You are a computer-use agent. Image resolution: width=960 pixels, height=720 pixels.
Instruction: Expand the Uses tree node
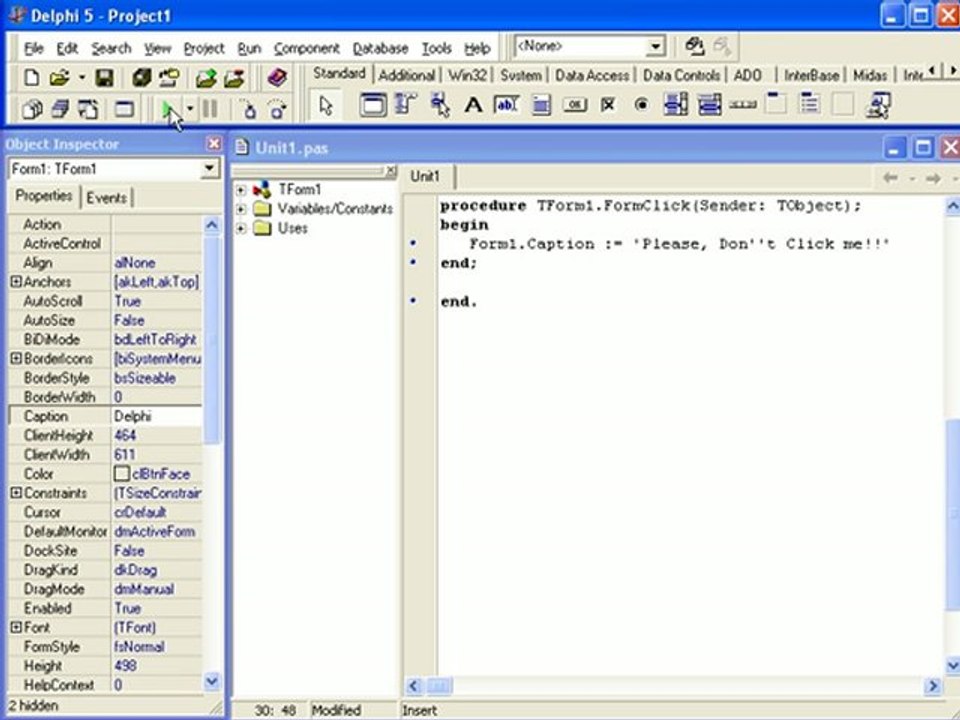[x=241, y=228]
